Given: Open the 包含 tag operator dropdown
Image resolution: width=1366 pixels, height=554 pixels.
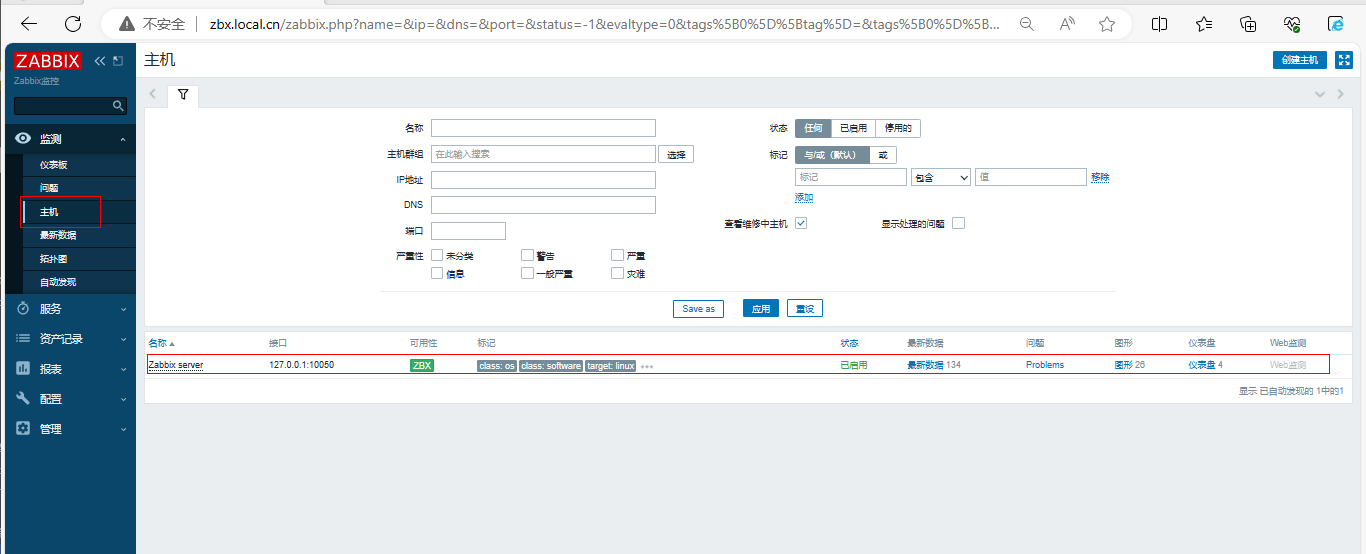Looking at the screenshot, I should (x=940, y=177).
